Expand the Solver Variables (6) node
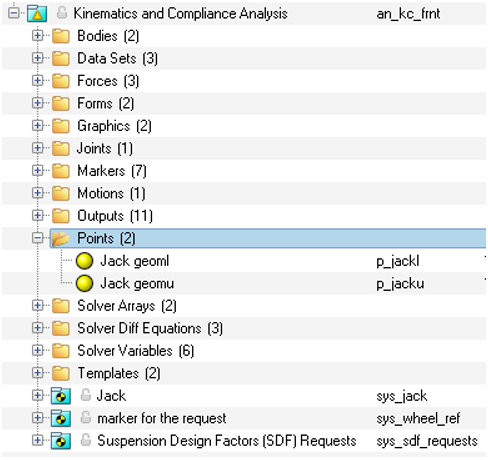The image size is (488, 460). (x=37, y=351)
